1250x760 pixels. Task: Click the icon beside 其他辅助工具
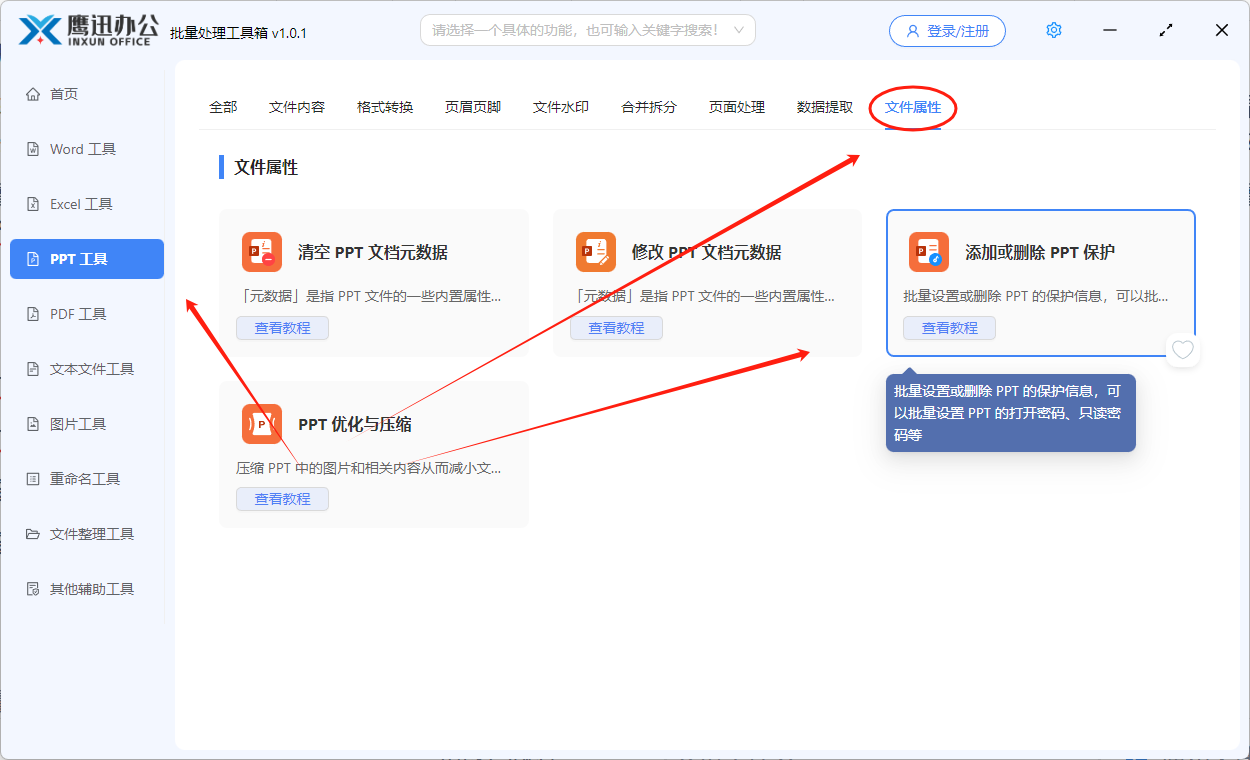coord(33,589)
